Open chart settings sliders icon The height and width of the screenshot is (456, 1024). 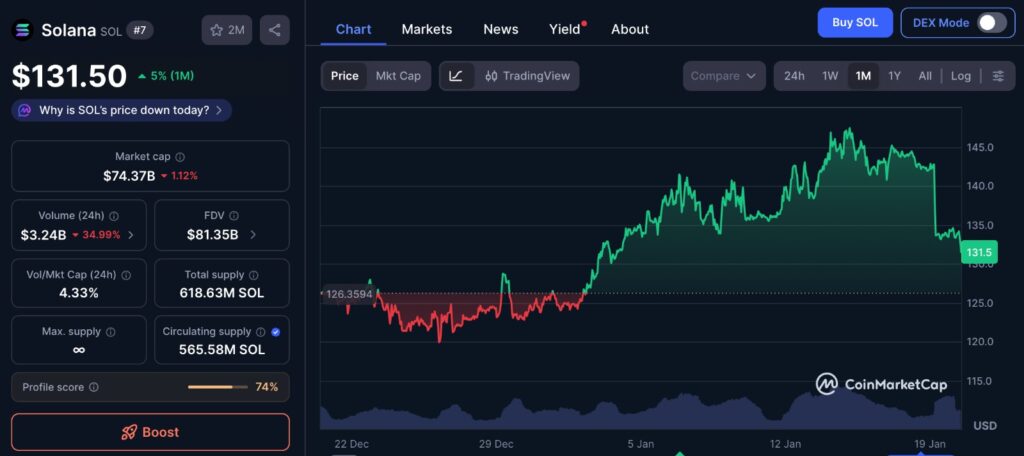[x=998, y=76]
